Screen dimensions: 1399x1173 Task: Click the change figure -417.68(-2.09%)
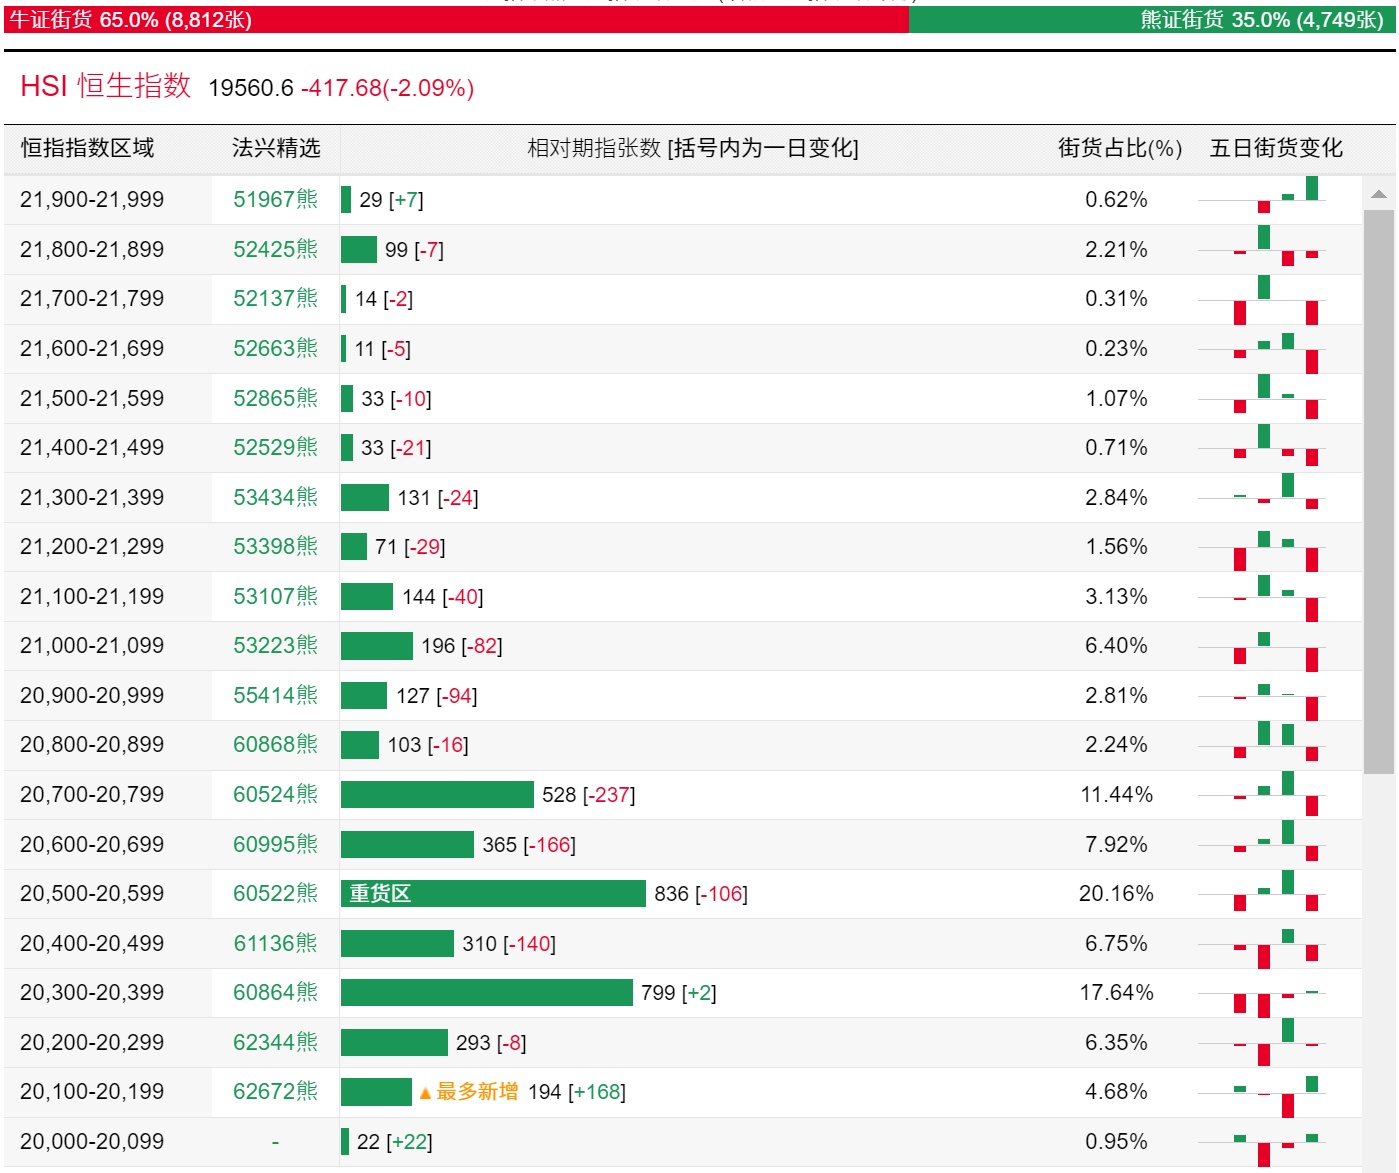coord(388,88)
